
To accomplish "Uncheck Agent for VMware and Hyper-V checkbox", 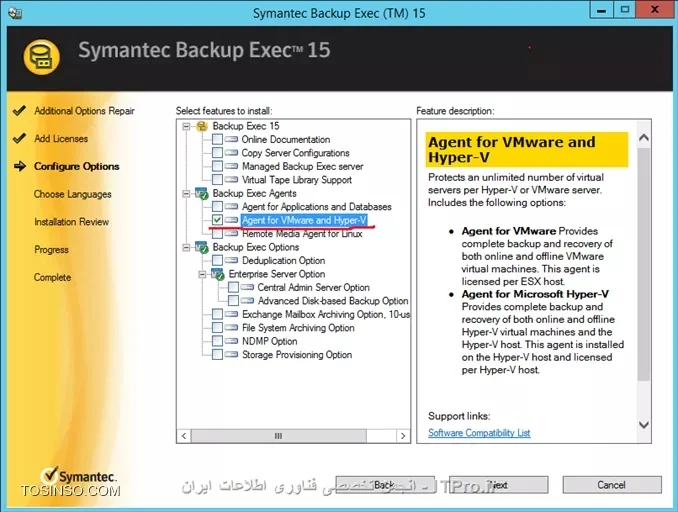I will point(217,220).
